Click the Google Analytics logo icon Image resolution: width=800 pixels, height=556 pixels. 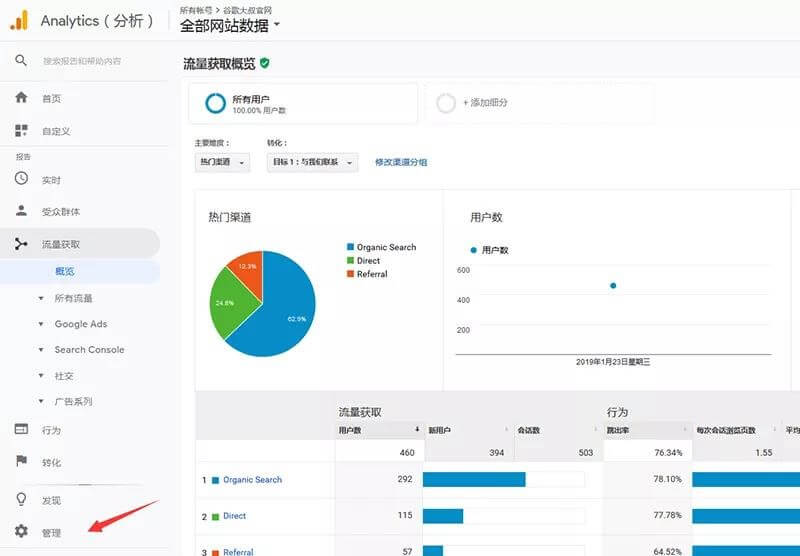(19, 20)
